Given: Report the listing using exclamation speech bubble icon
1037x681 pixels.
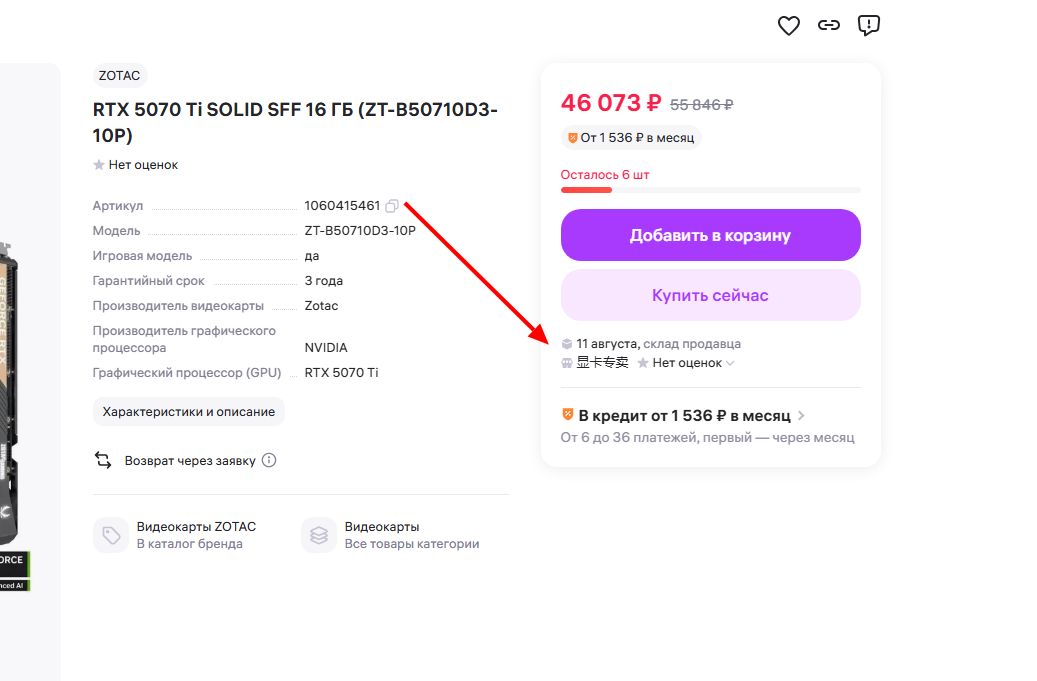Looking at the screenshot, I should point(868,25).
